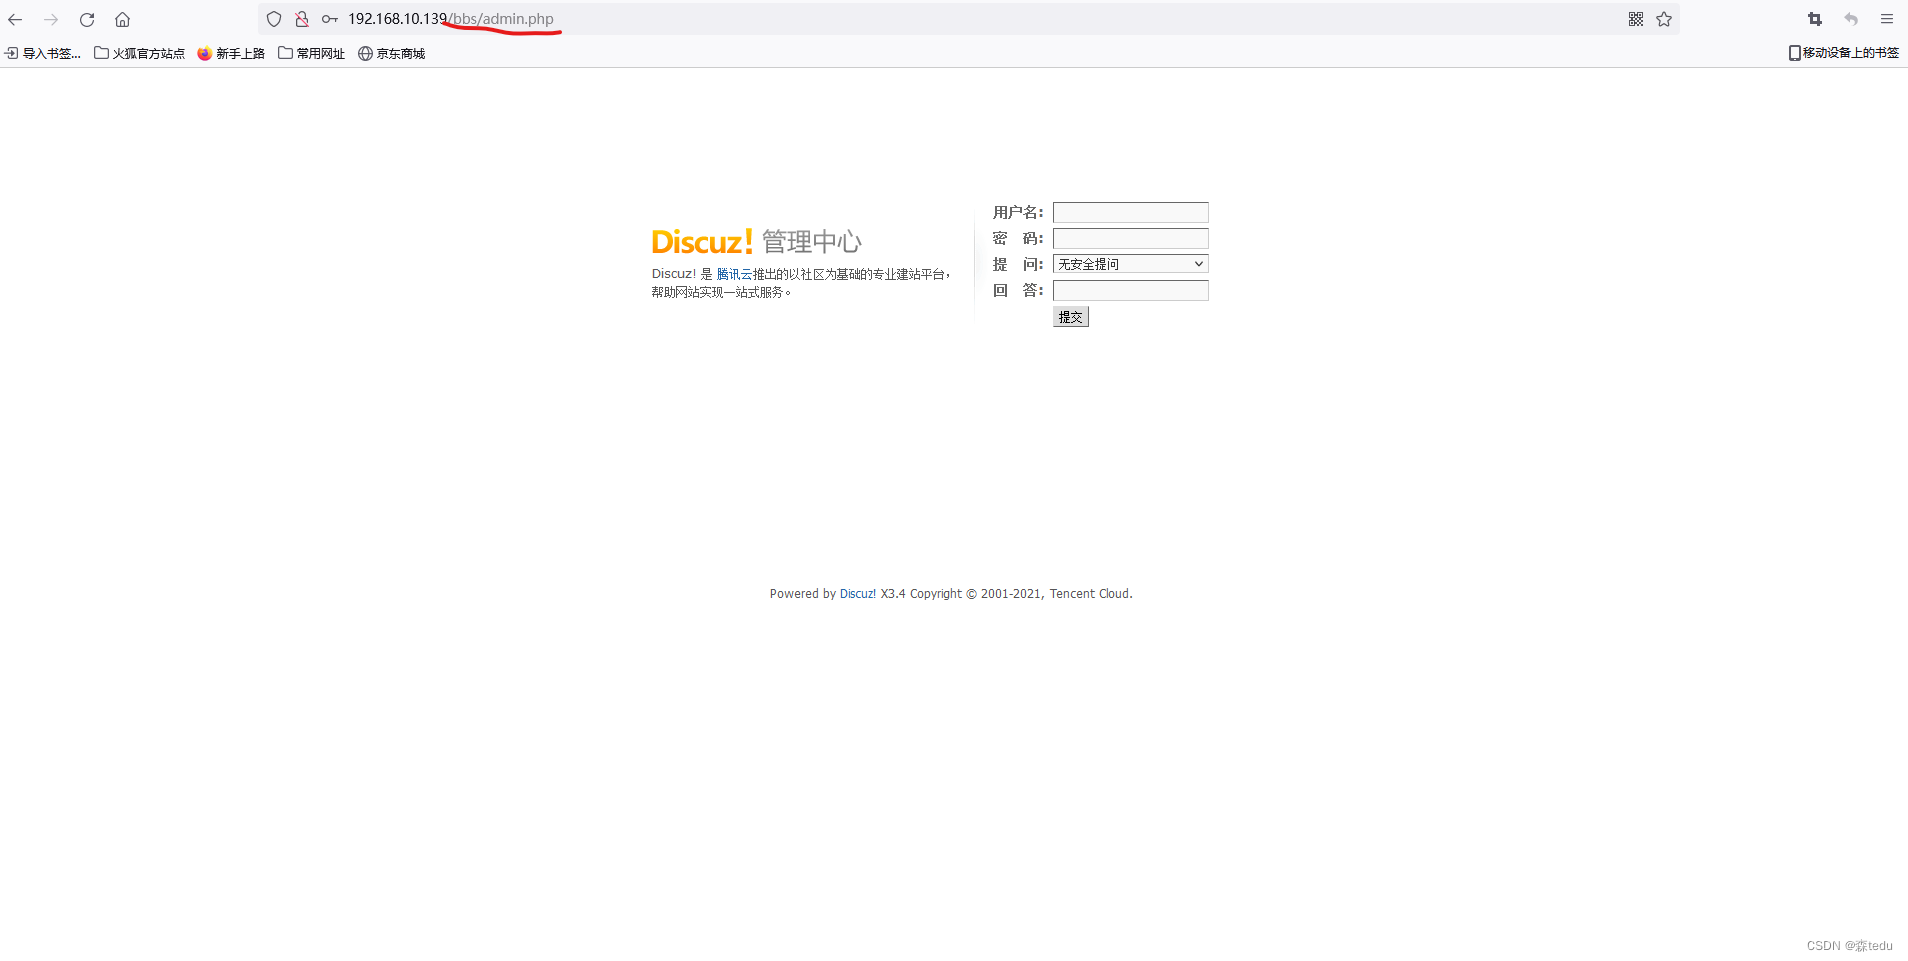The height and width of the screenshot is (961, 1908).
Task: Open the shield tracking protection icon
Action: tap(274, 19)
